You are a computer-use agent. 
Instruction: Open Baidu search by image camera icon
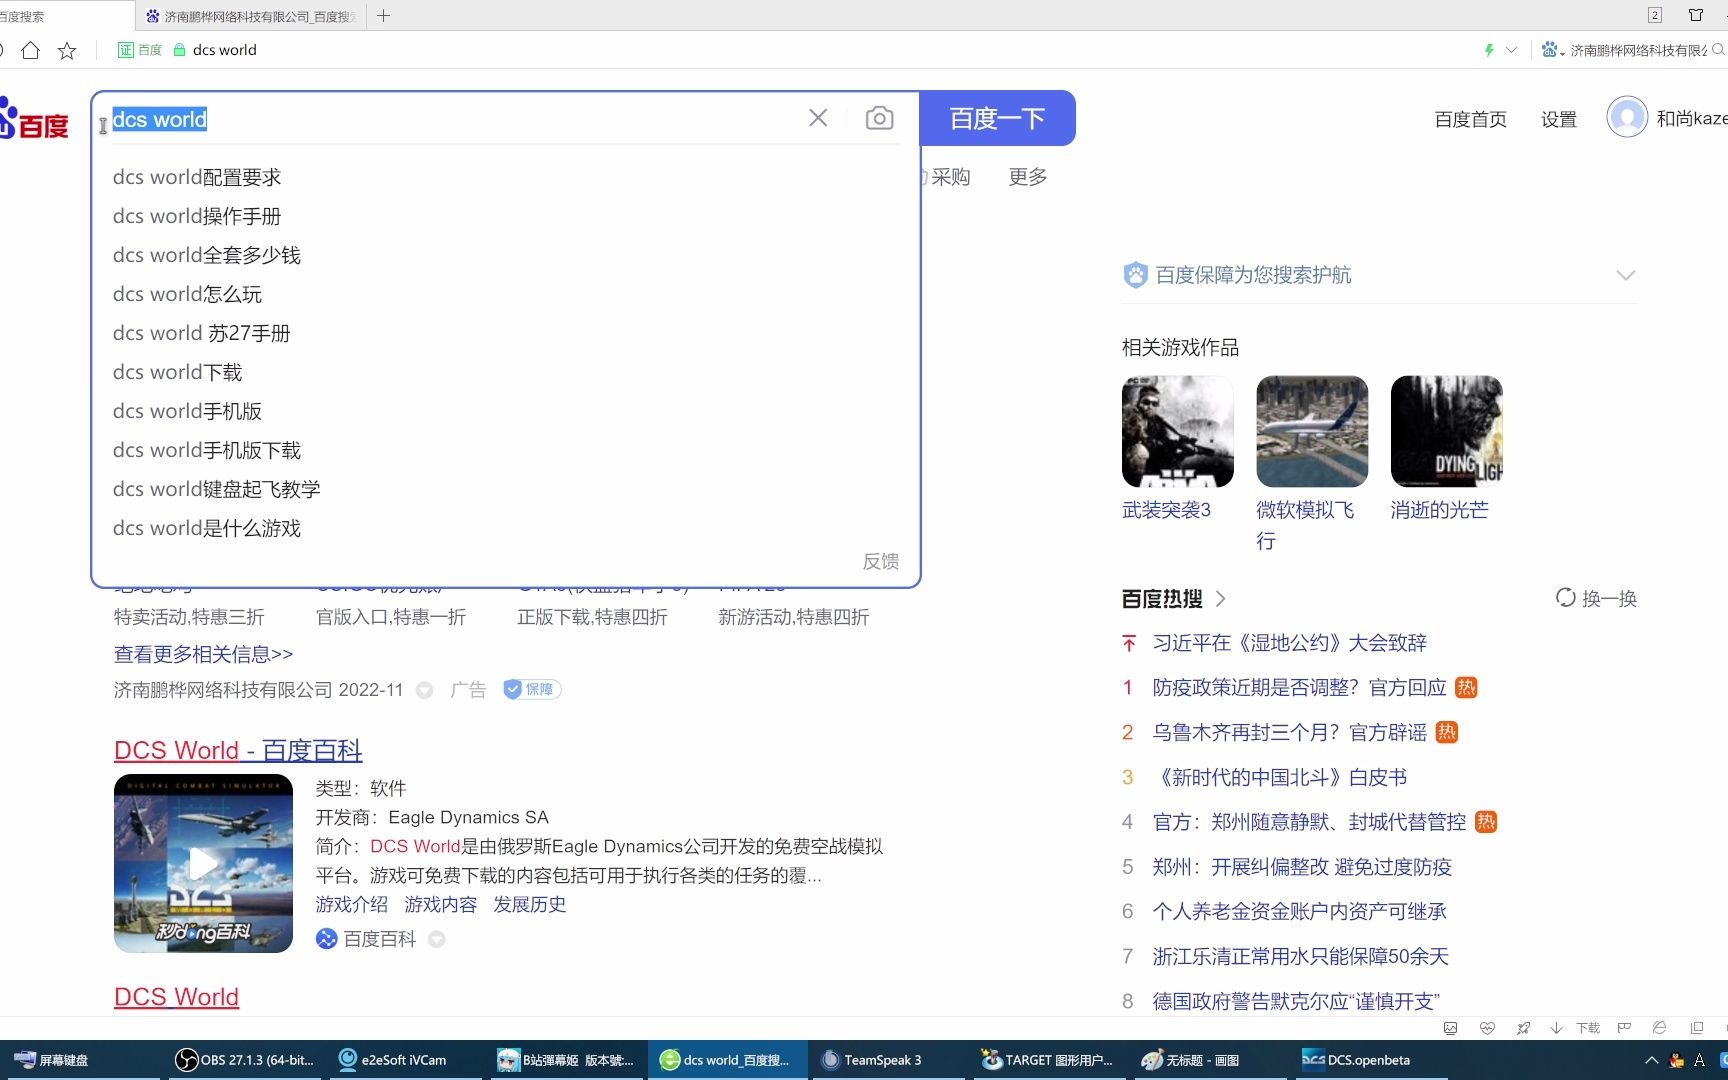point(879,118)
